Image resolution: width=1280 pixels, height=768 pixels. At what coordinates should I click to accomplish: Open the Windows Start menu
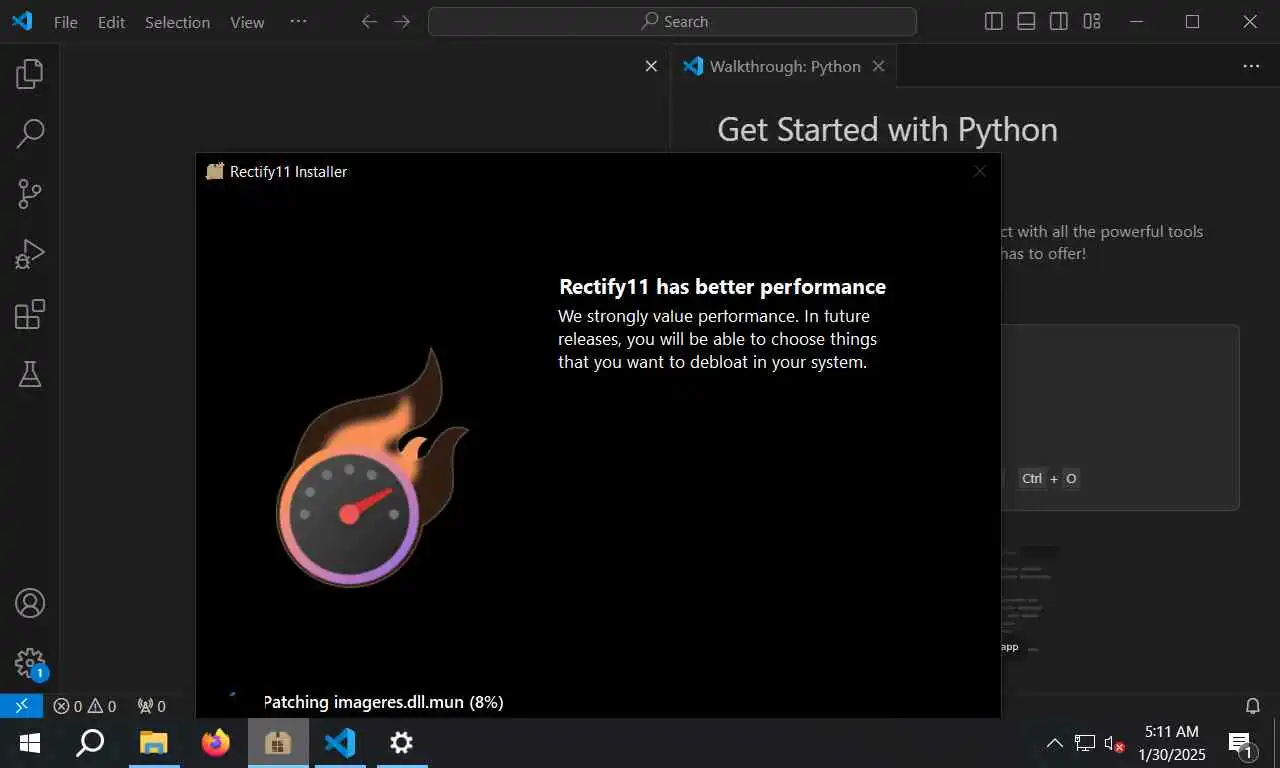[30, 743]
